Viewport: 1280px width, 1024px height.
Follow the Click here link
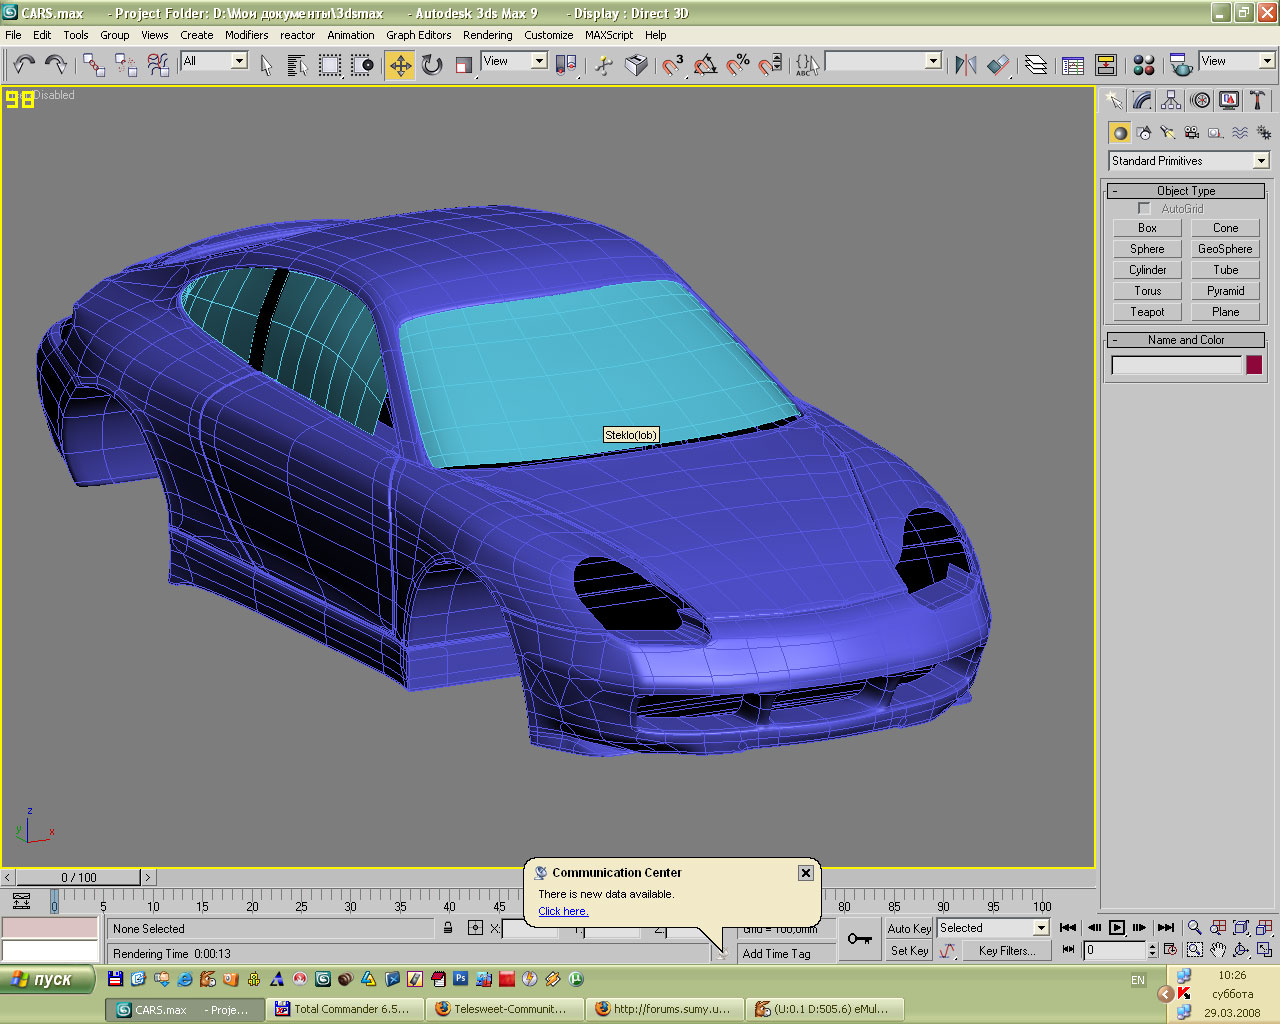(x=563, y=911)
